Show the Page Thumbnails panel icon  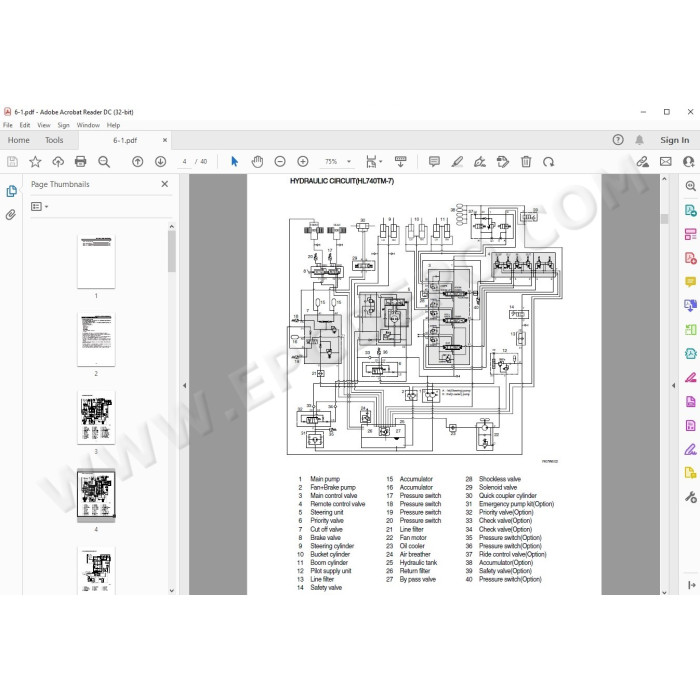[x=11, y=191]
